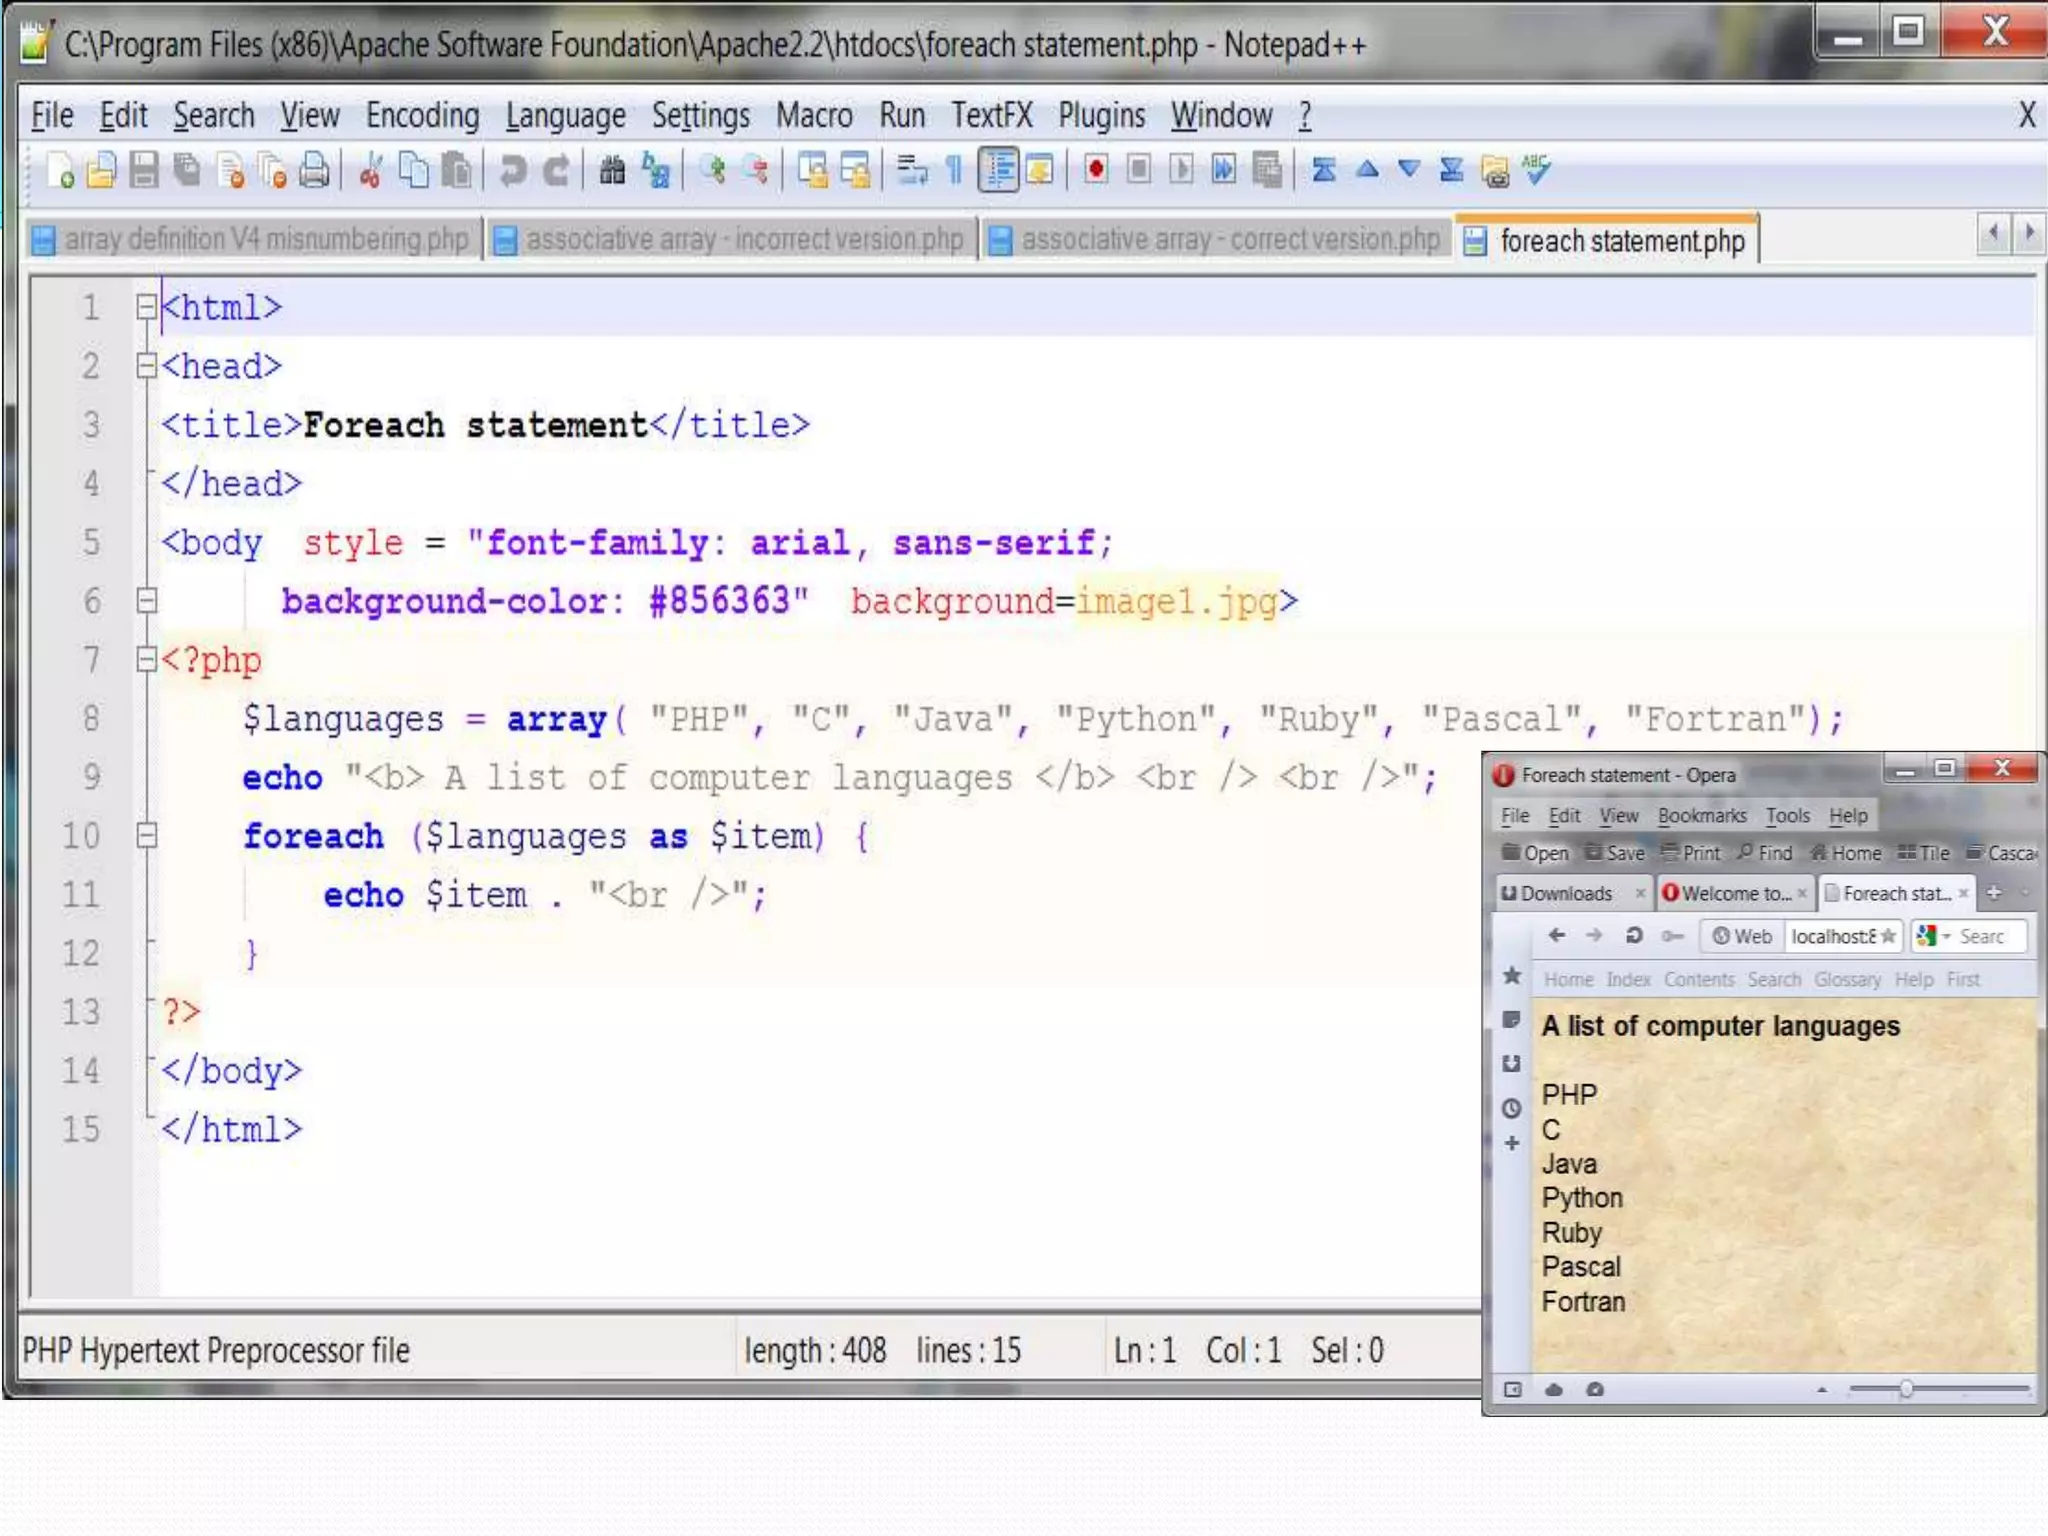Adjust the Opera zoom slider handle
2048x1536 pixels.
tap(1906, 1389)
